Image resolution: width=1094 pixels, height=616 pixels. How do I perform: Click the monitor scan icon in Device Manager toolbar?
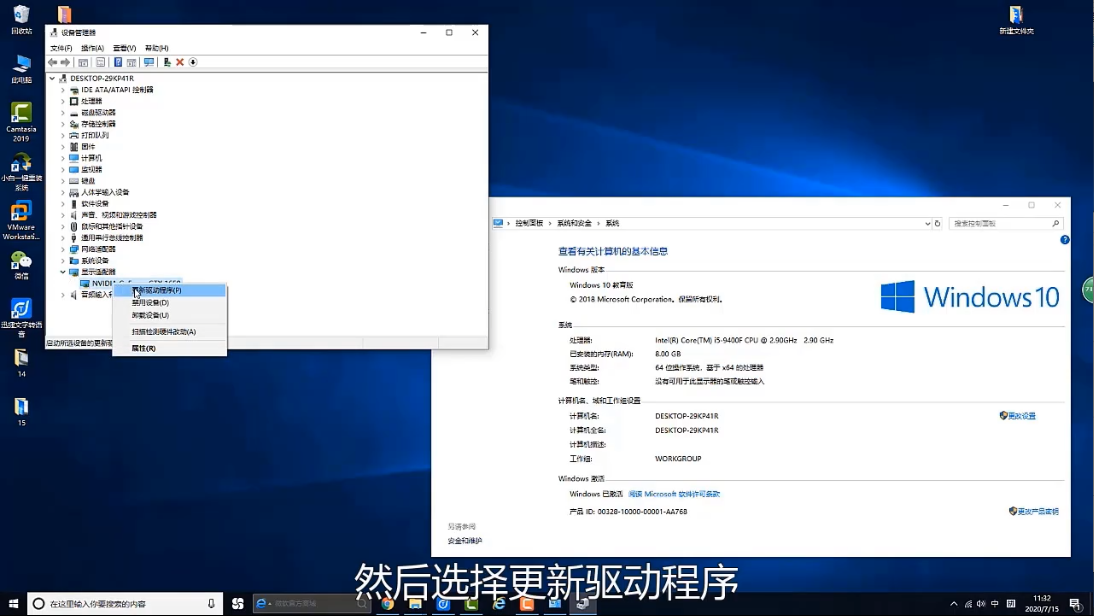pyautogui.click(x=149, y=62)
